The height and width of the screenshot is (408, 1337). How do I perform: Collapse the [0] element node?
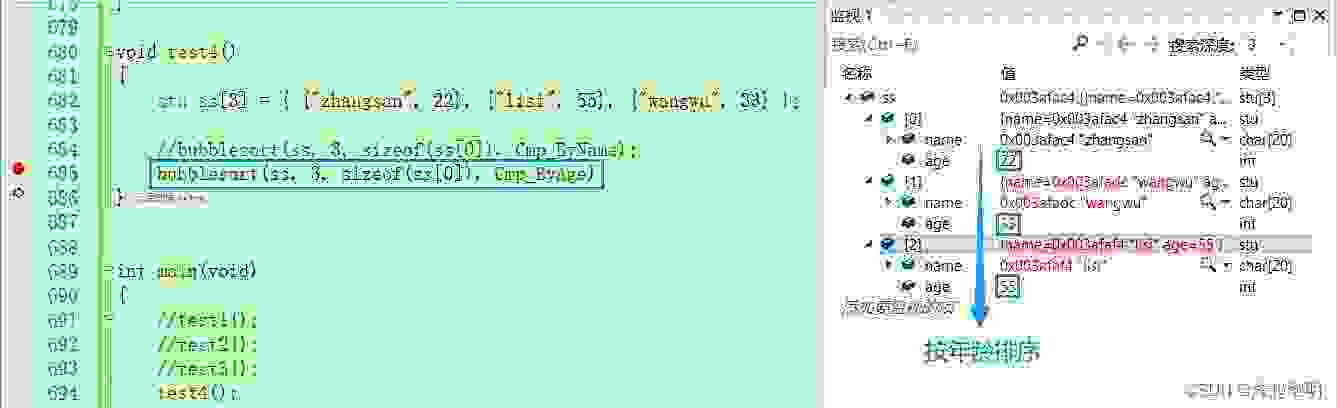pos(870,118)
